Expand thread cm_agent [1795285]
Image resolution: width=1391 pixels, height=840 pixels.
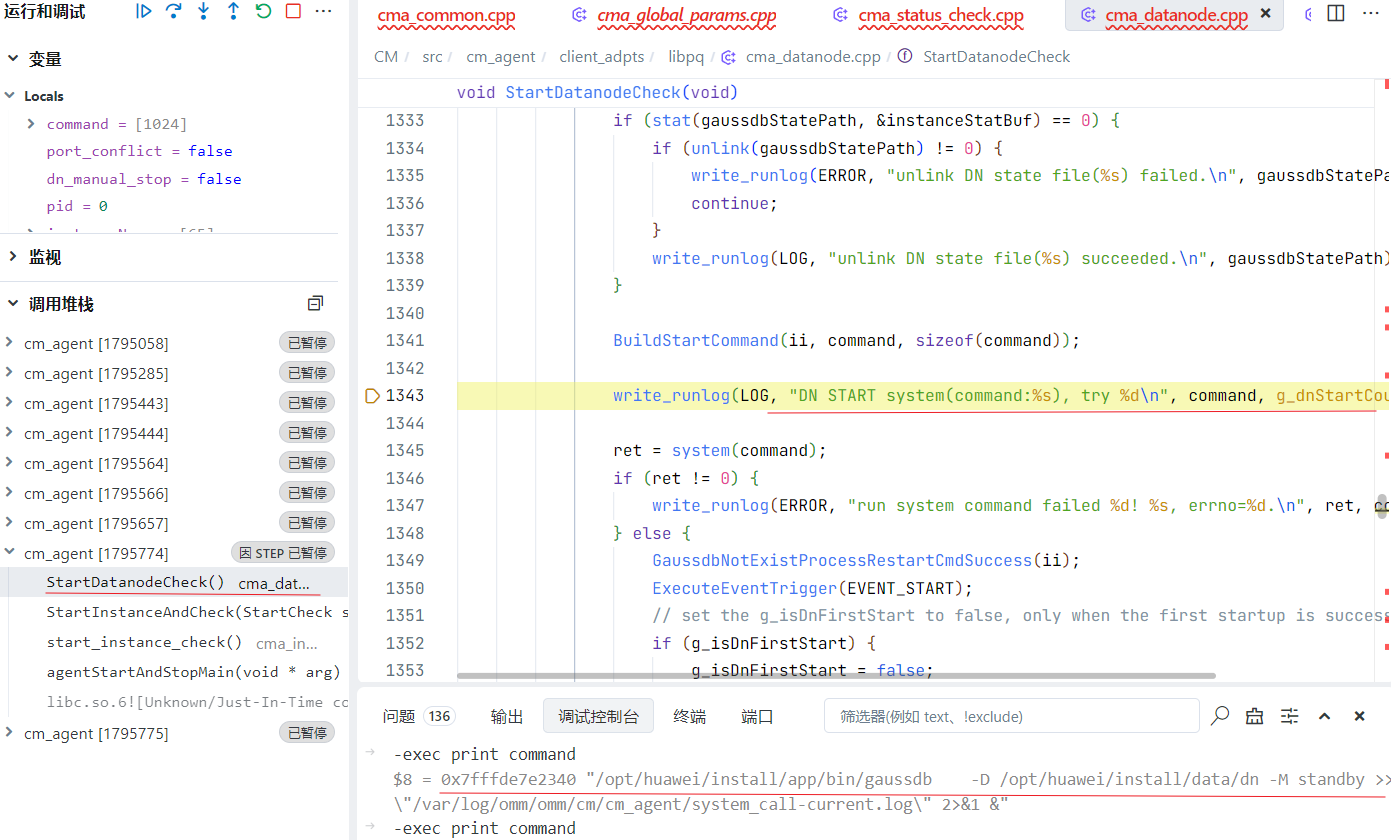pyautogui.click(x=9, y=373)
